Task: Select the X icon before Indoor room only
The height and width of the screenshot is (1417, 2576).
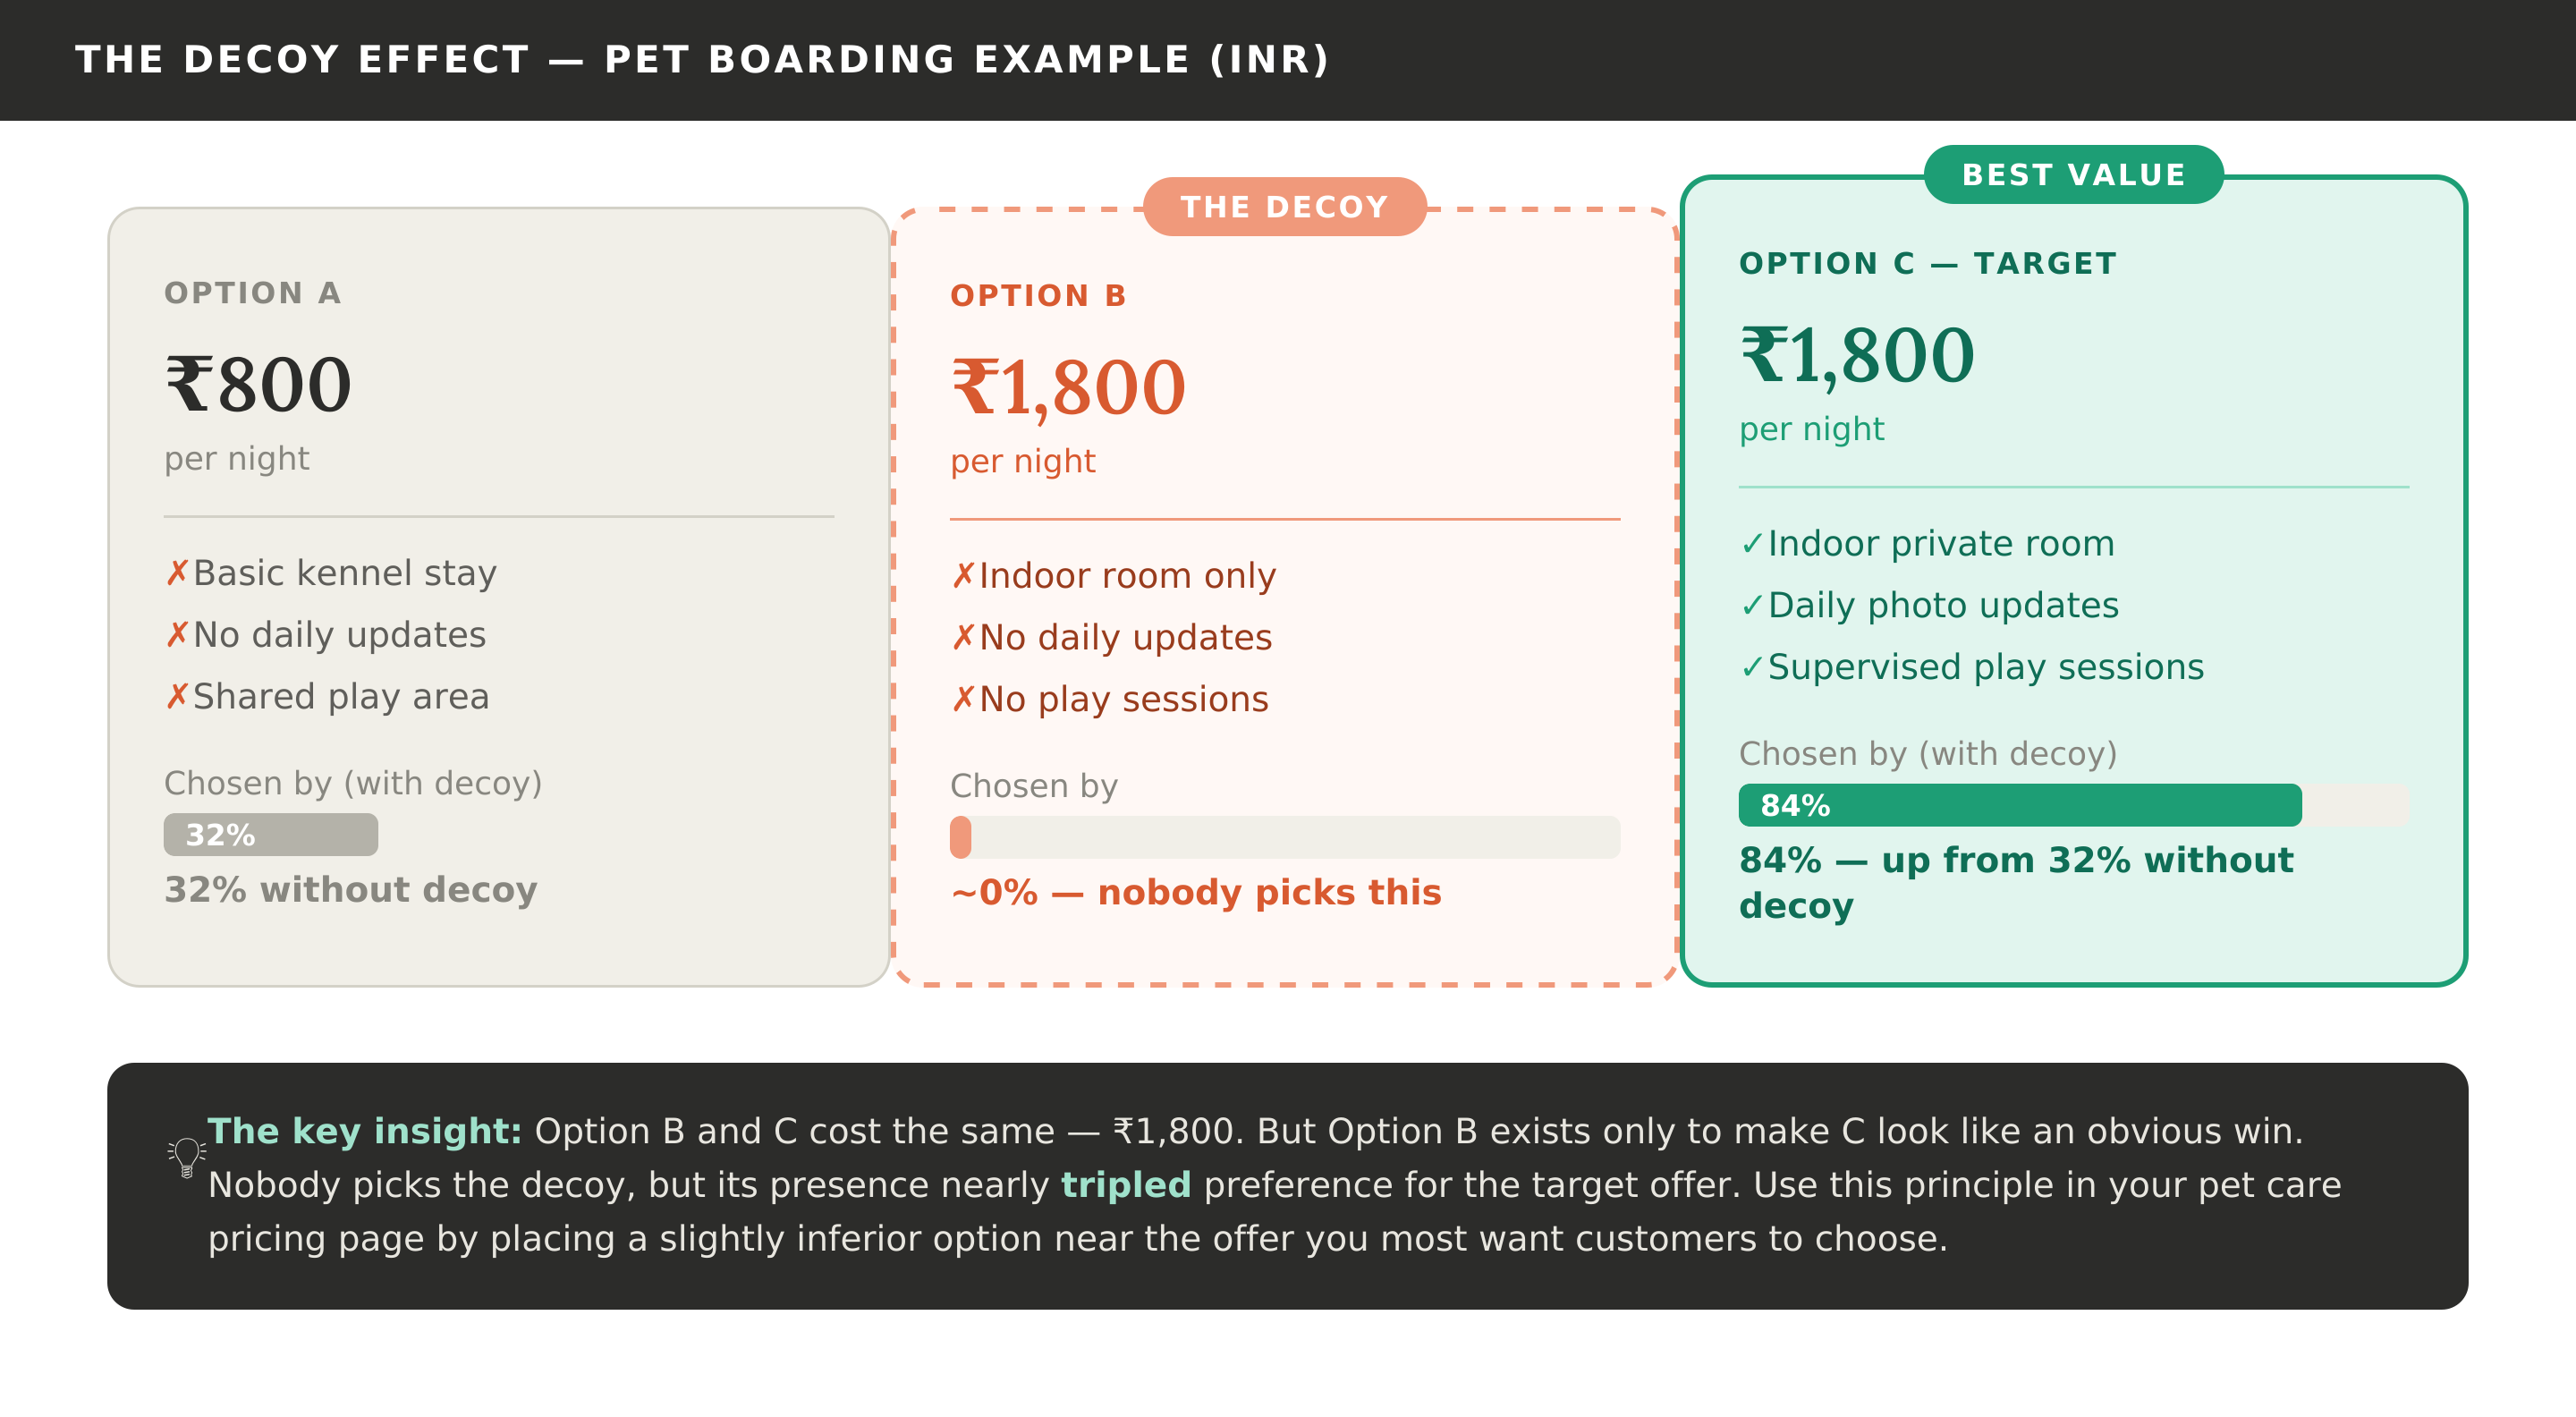Action: (x=963, y=576)
